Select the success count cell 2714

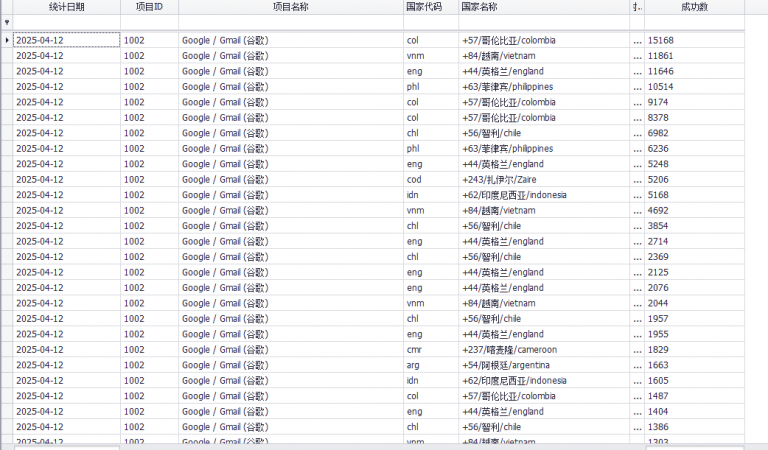694,241
